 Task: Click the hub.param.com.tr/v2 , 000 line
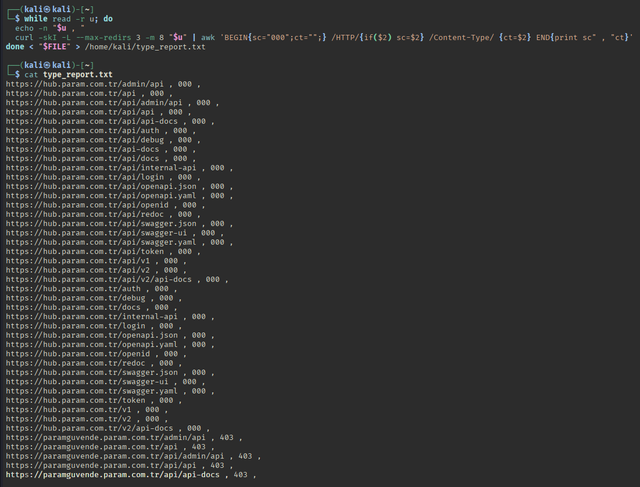click(87, 419)
